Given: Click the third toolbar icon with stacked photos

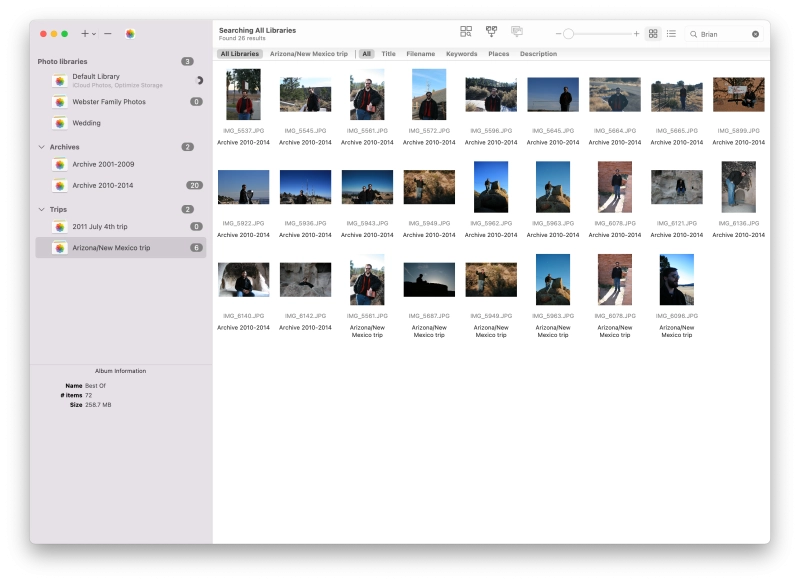Looking at the screenshot, I should [x=517, y=33].
